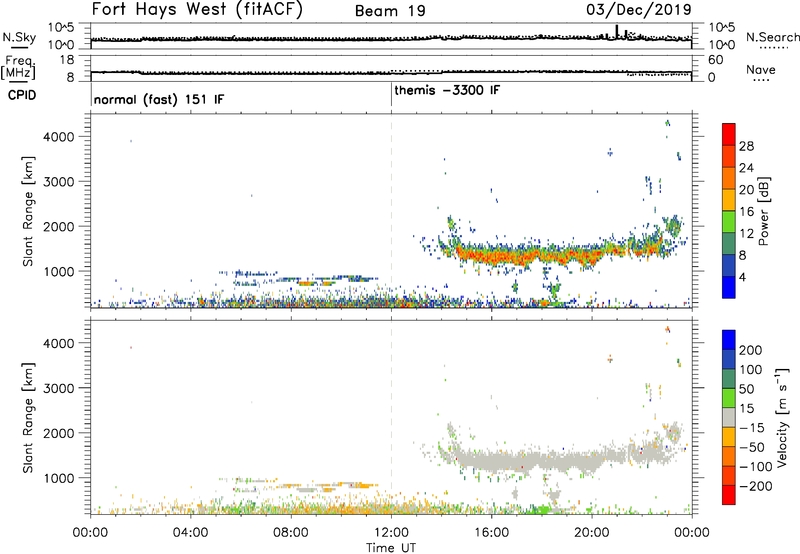Click the 'CPID' row label
Screen dimensions: 800x554
(x=22, y=95)
